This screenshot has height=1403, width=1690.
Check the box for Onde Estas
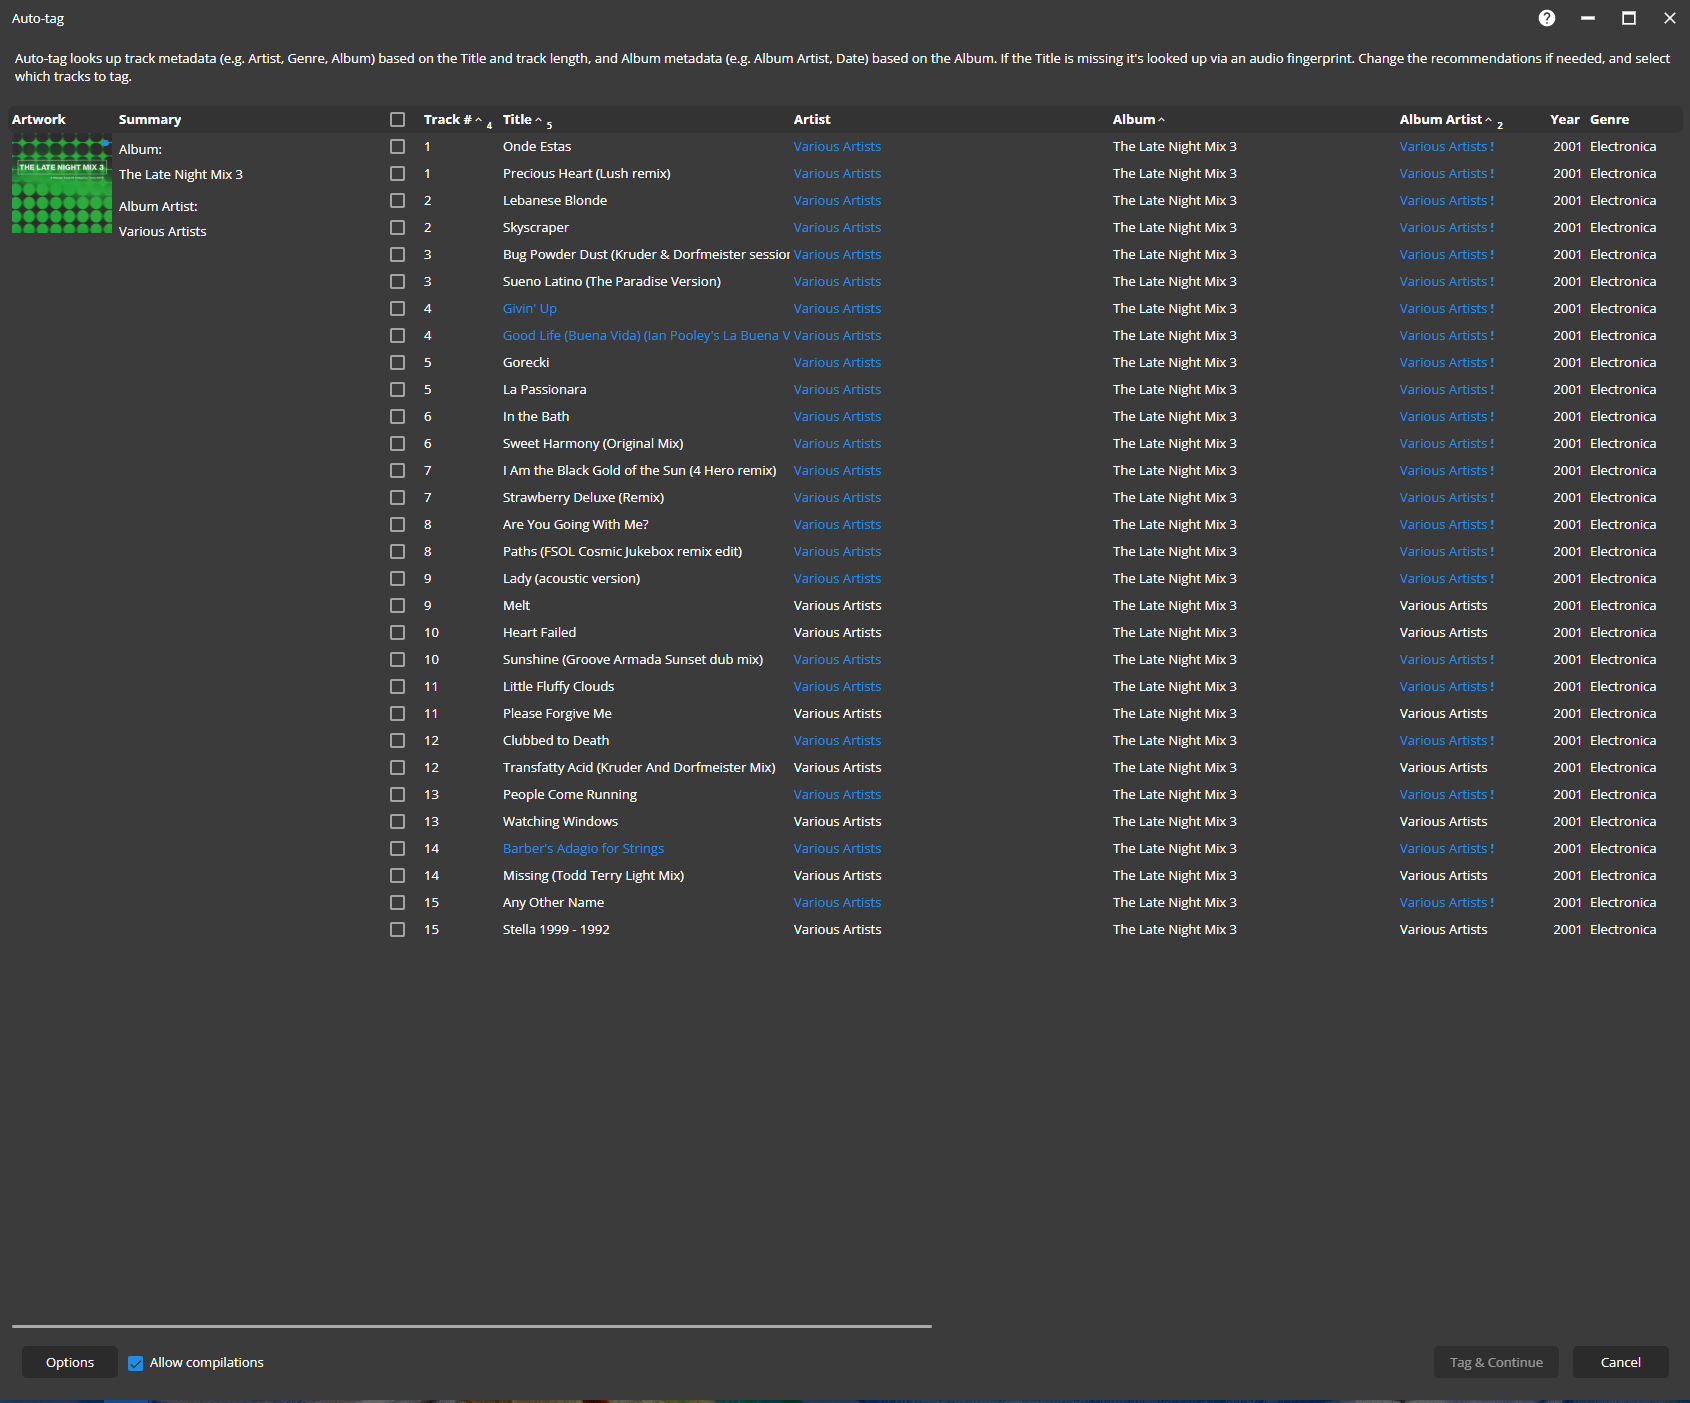[397, 147]
